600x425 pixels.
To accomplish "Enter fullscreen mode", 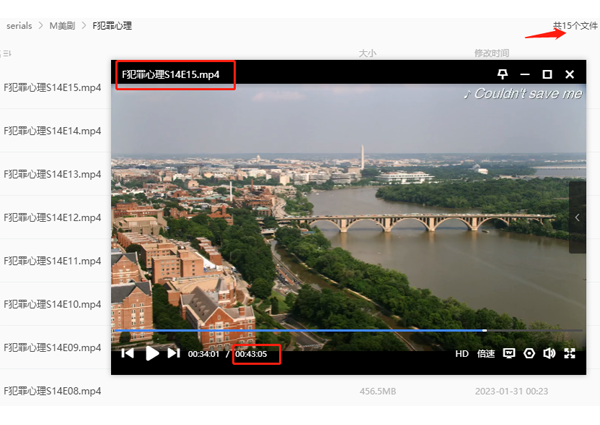I will click(x=570, y=353).
